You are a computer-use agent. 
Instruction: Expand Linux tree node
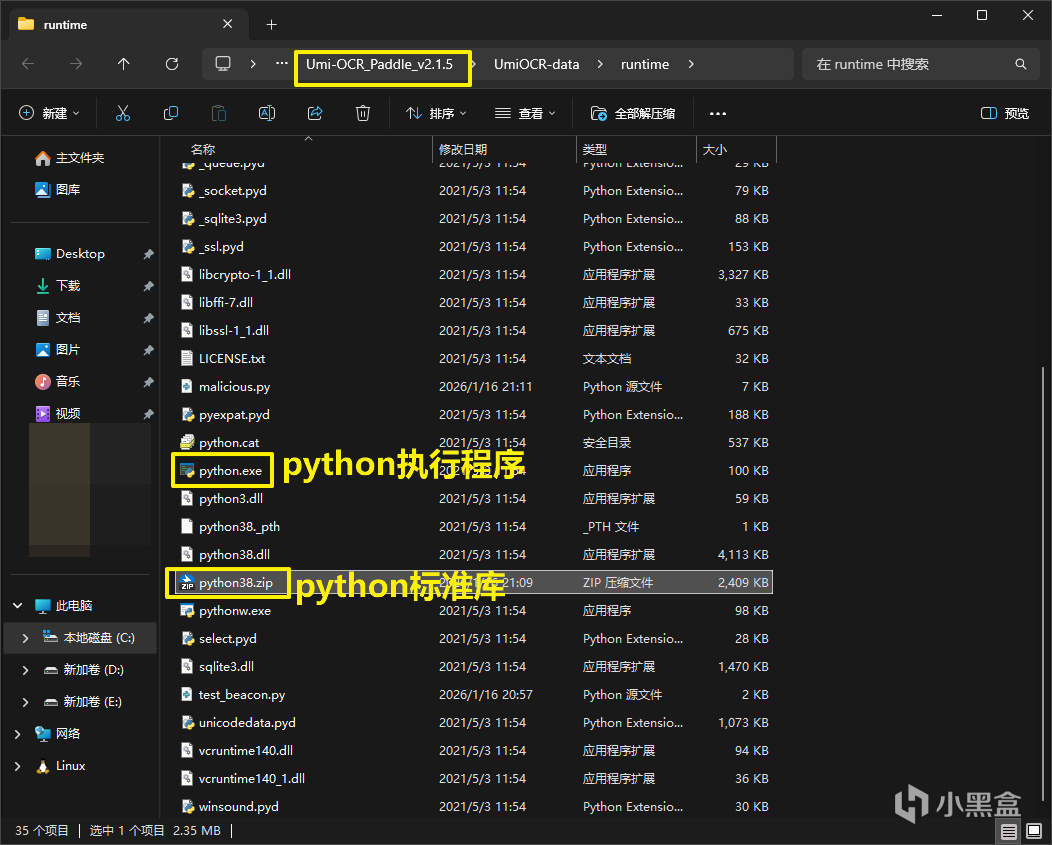click(x=17, y=766)
